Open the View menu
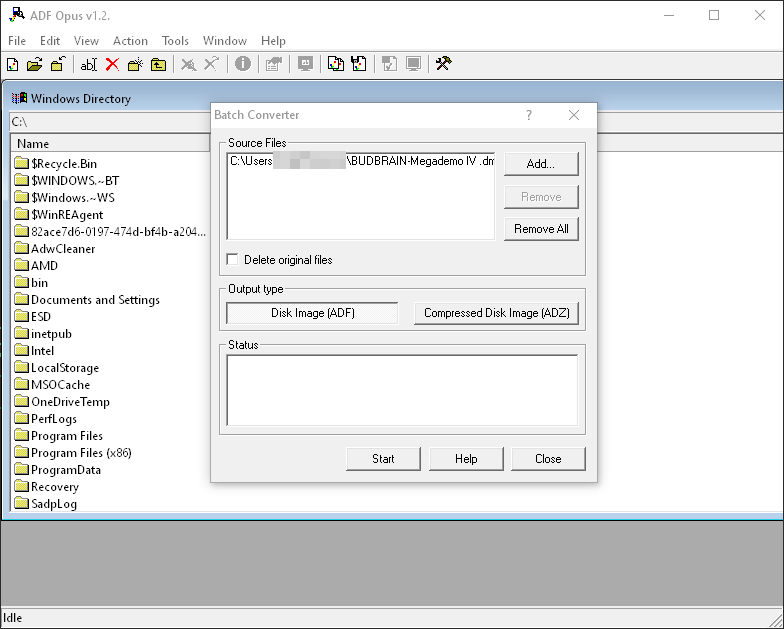This screenshot has width=784, height=629. [86, 41]
